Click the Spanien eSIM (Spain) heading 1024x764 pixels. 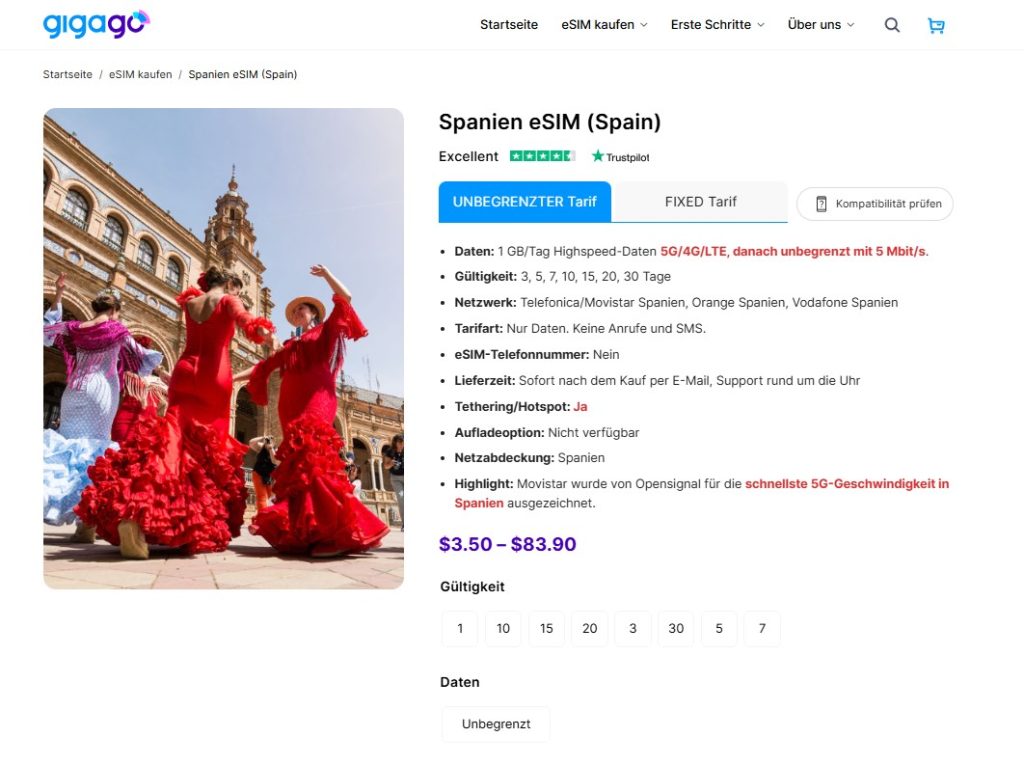[x=550, y=122]
